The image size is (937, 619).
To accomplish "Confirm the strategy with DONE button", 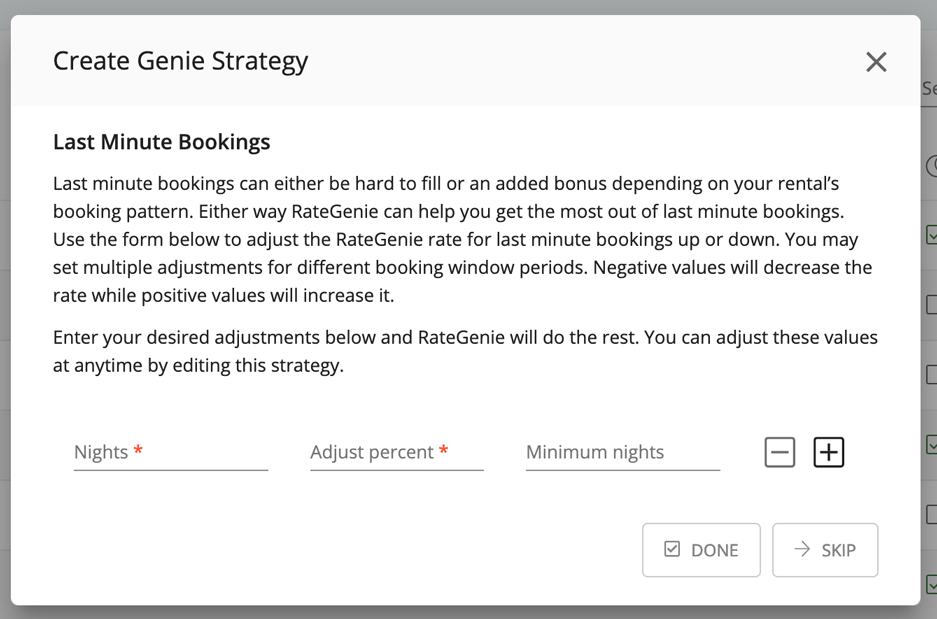I will (x=701, y=550).
